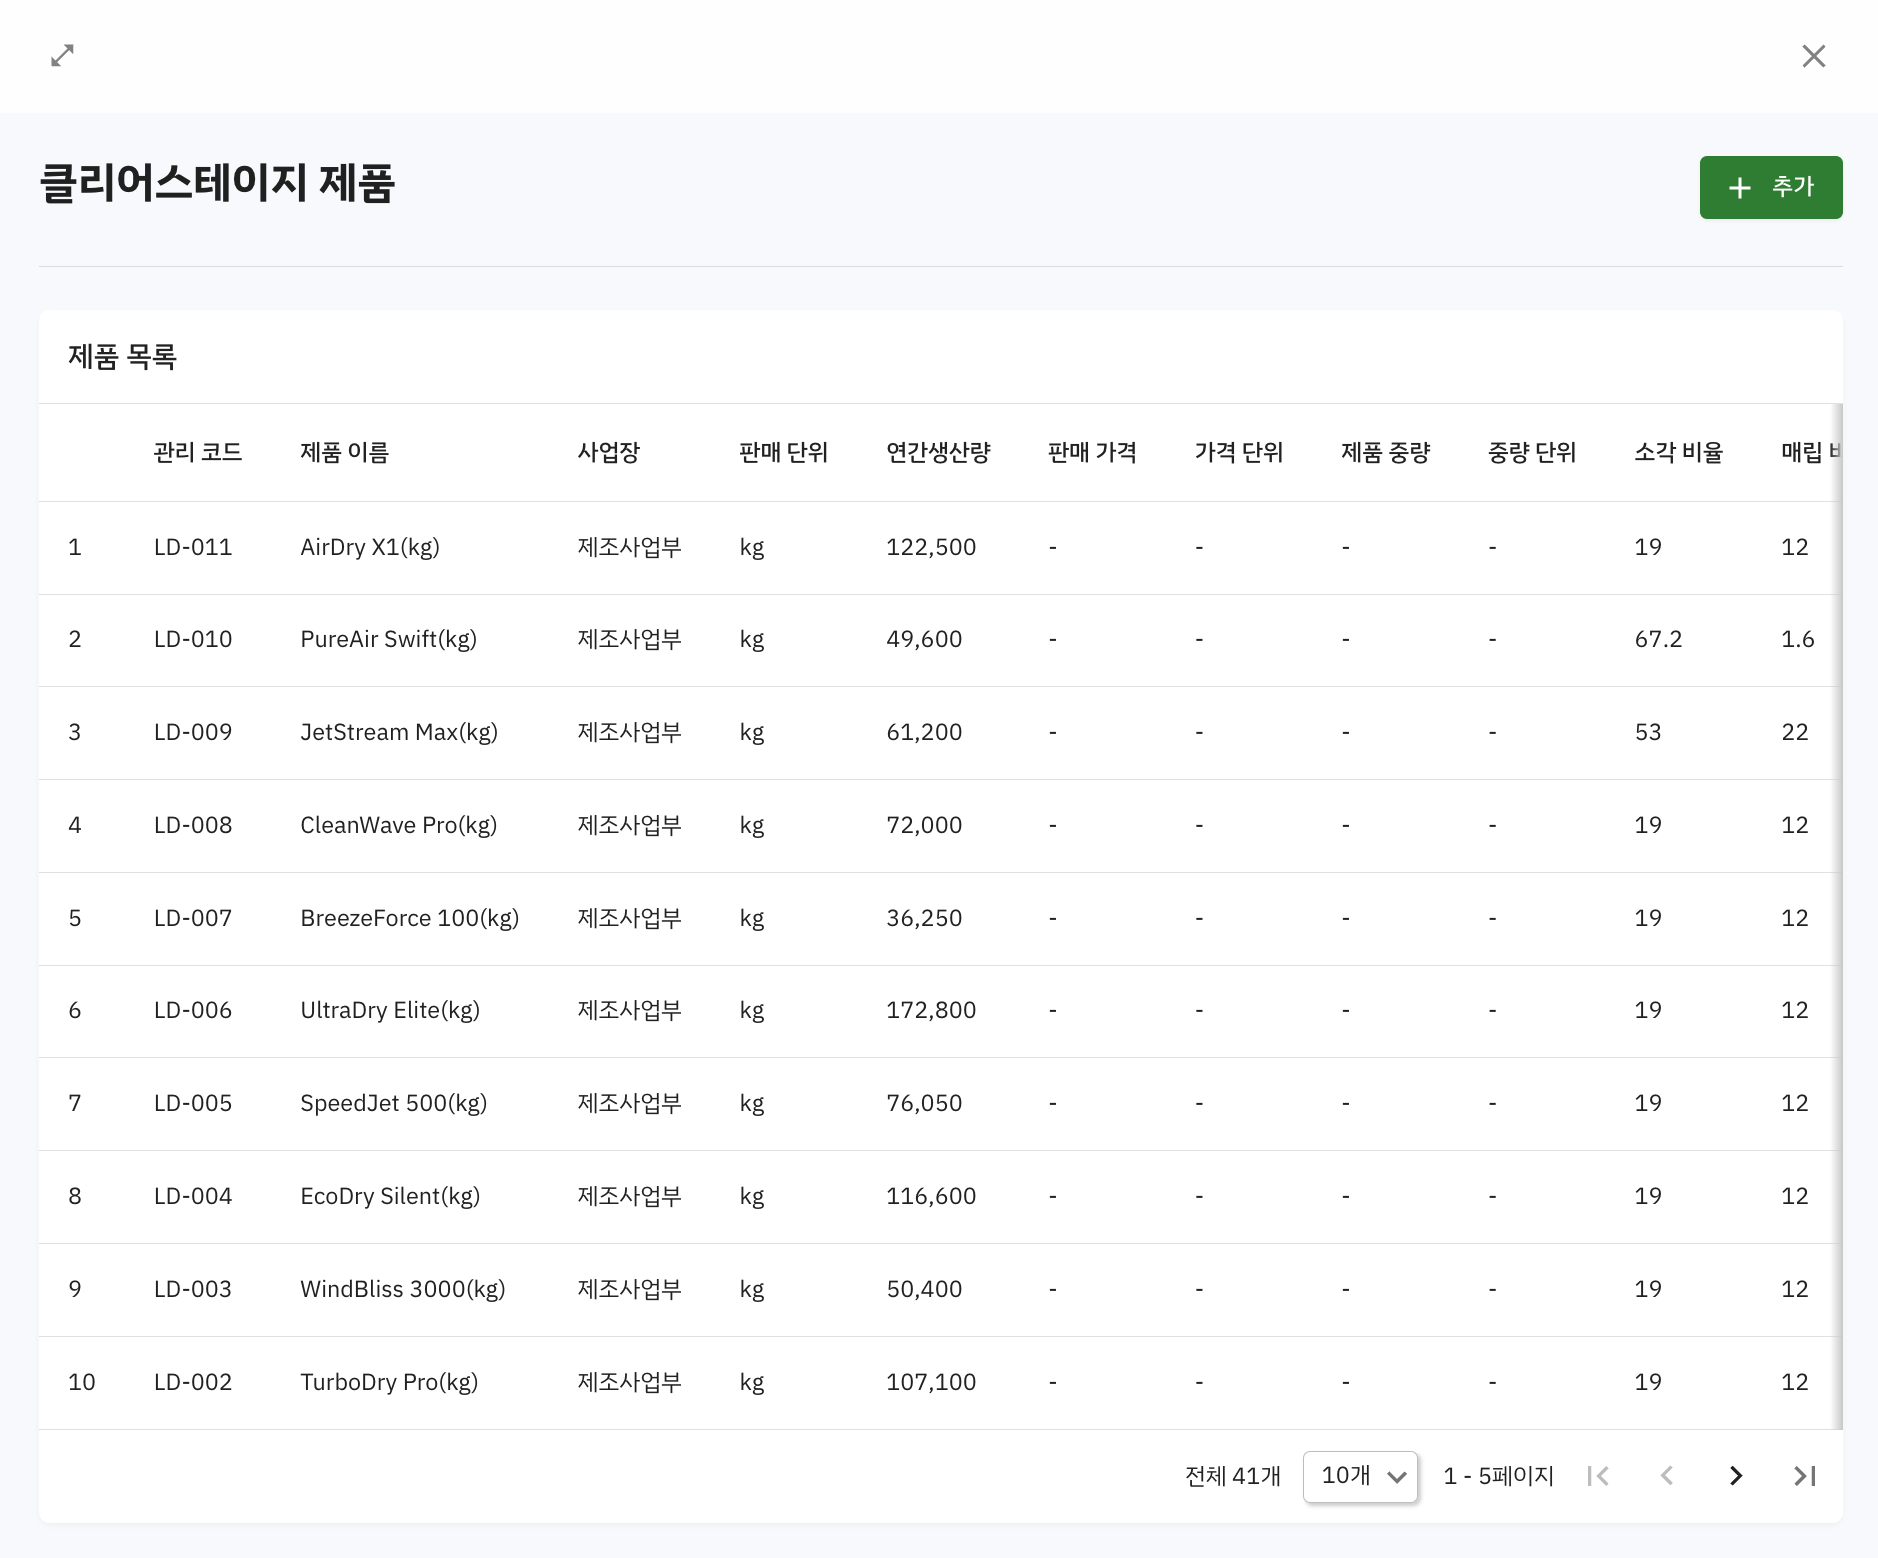
Task: Select the SpeedJet 500(kg) product name
Action: point(394,1104)
